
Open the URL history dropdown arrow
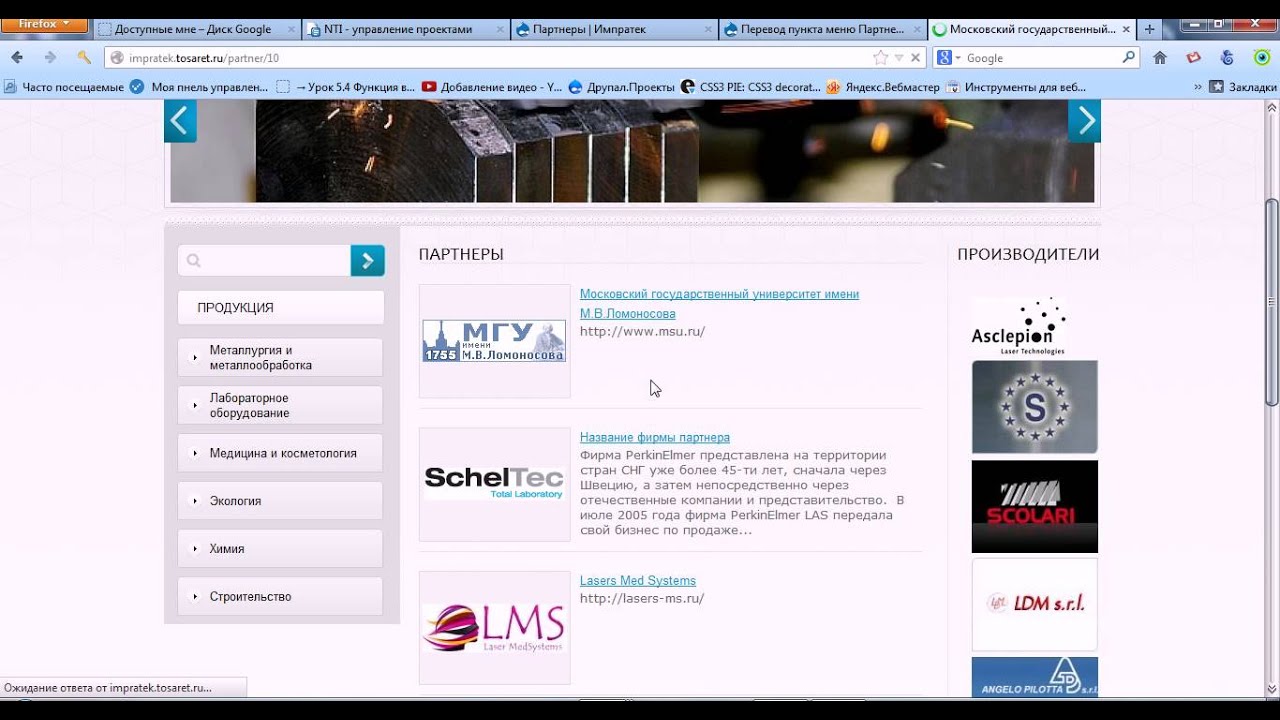899,58
